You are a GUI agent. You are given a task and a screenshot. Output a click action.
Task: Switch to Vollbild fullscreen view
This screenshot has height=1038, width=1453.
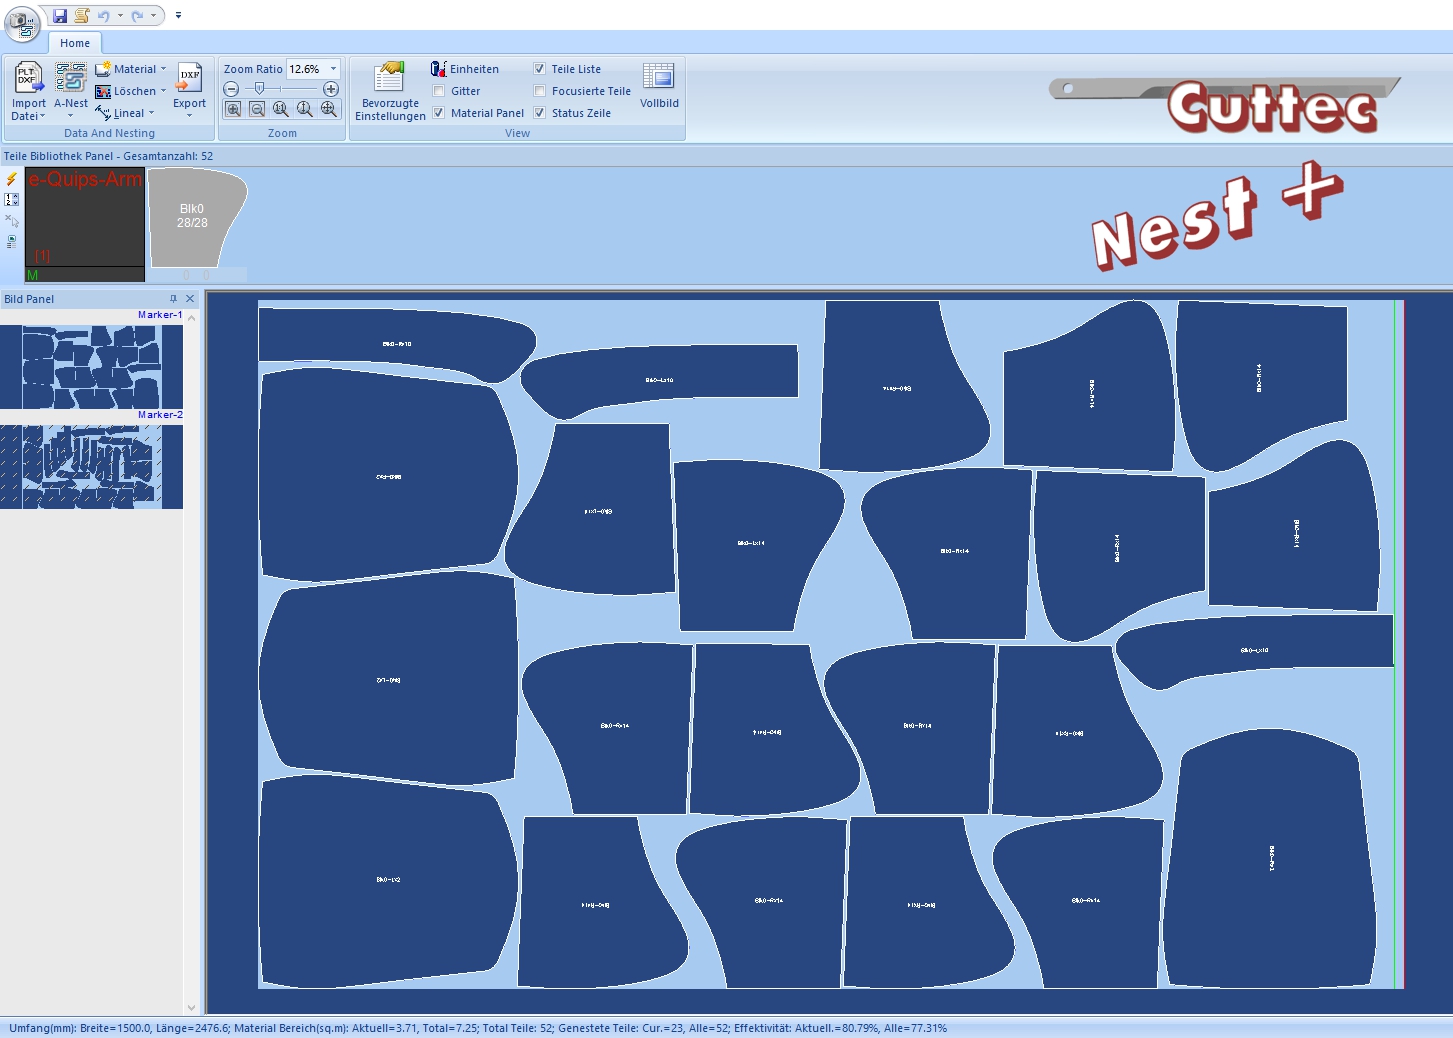click(x=659, y=78)
